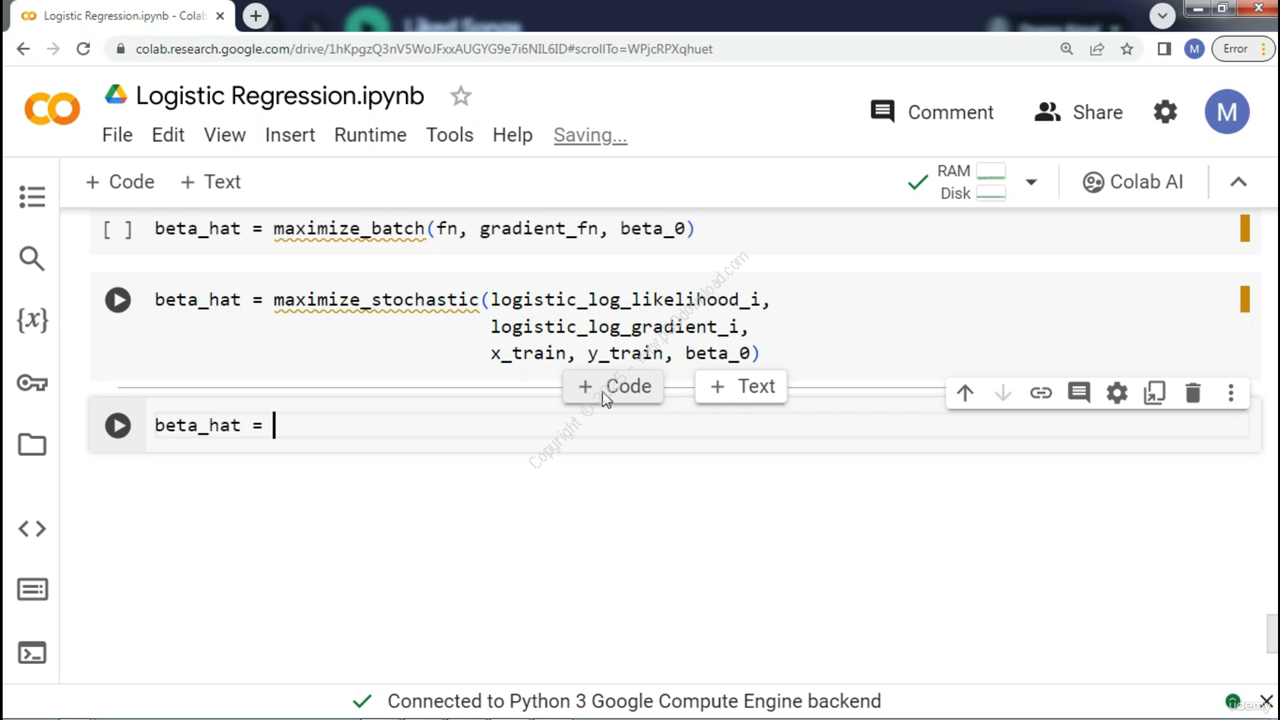The width and height of the screenshot is (1280, 720).
Task: Open the Command palette icon
Action: [32, 590]
